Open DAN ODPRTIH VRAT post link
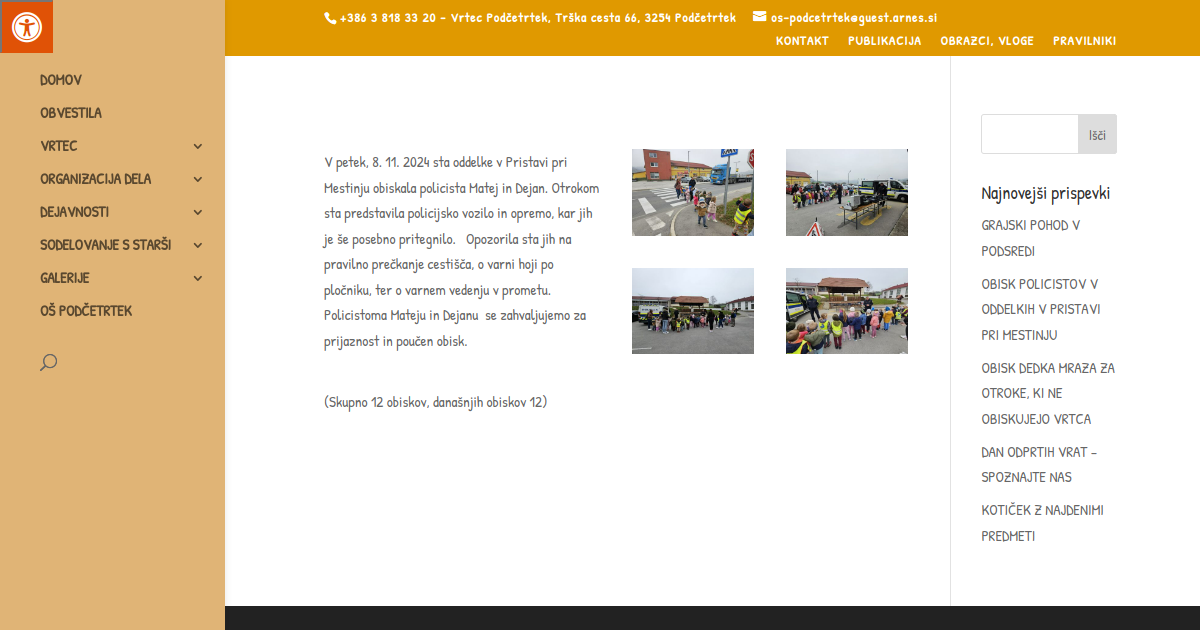Screen dimensions: 1200x630 tap(1040, 464)
